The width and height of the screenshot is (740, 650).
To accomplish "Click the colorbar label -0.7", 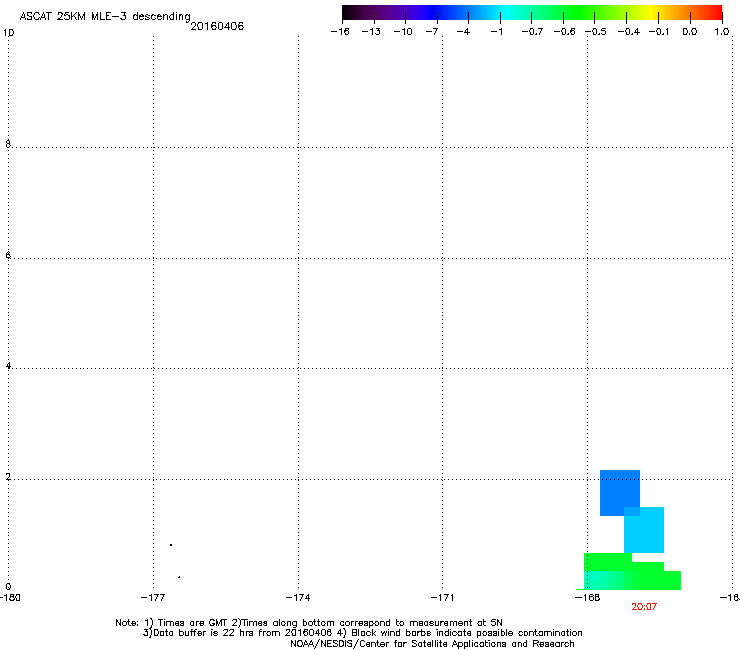I will pos(532,32).
